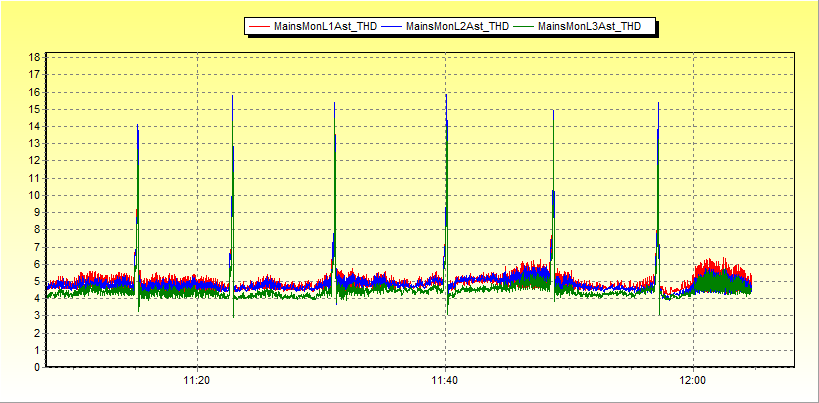Click the green spike between 11:40 and 12:00
This screenshot has width=819, height=403.
point(553,112)
